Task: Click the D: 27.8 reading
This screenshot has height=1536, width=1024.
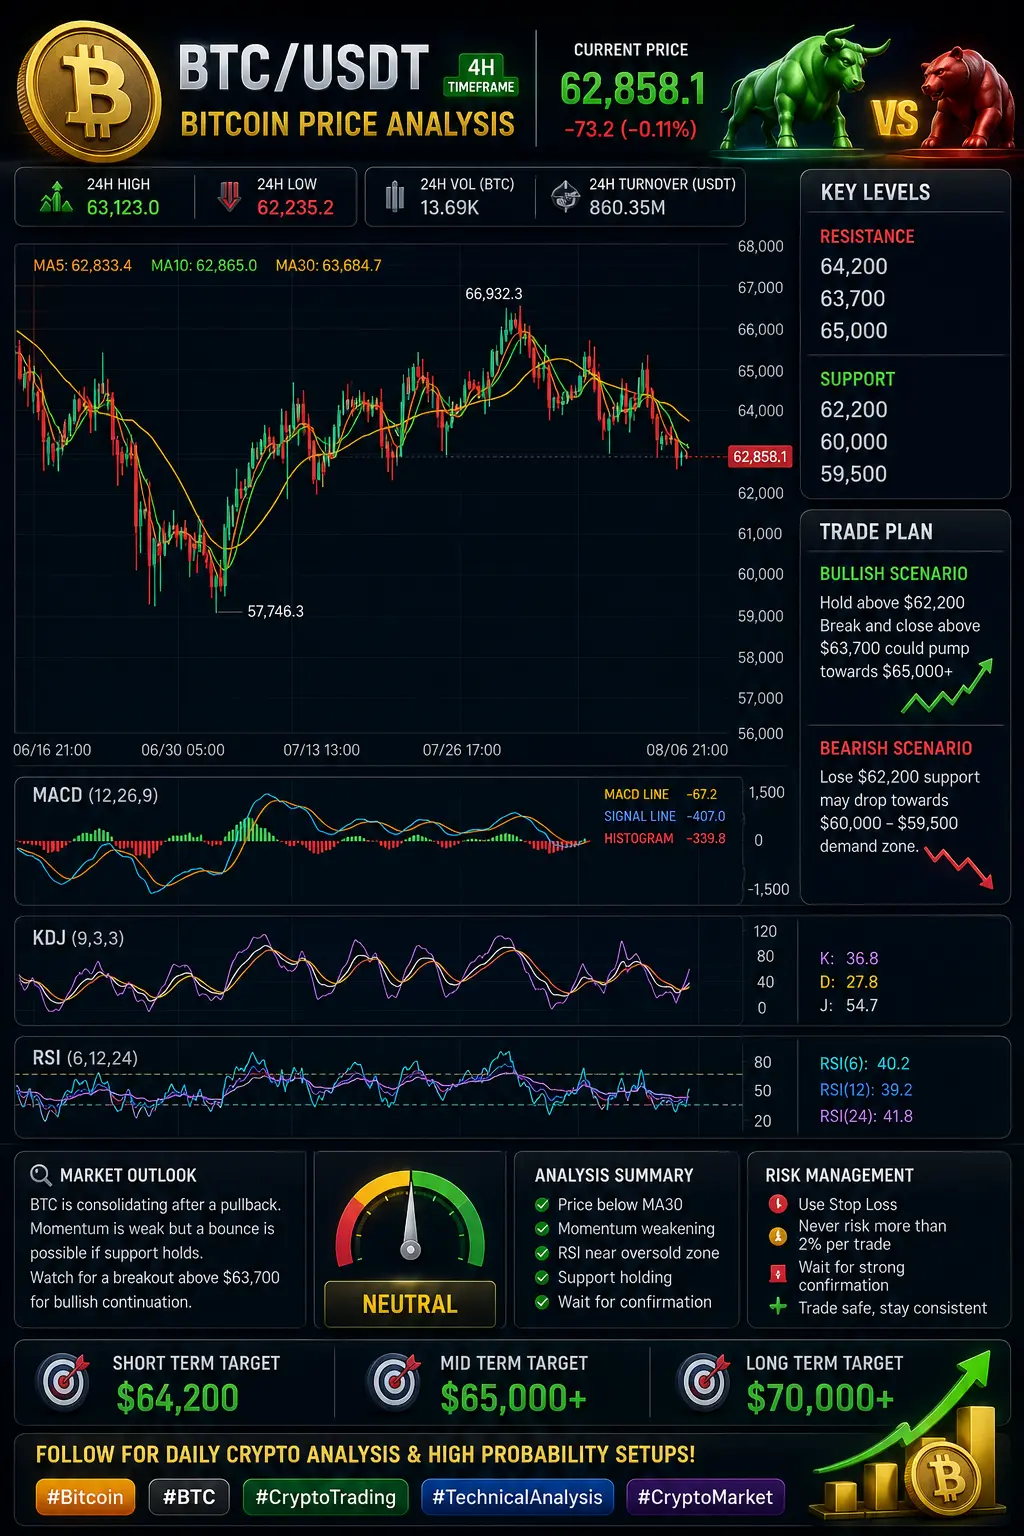Action: coord(849,982)
